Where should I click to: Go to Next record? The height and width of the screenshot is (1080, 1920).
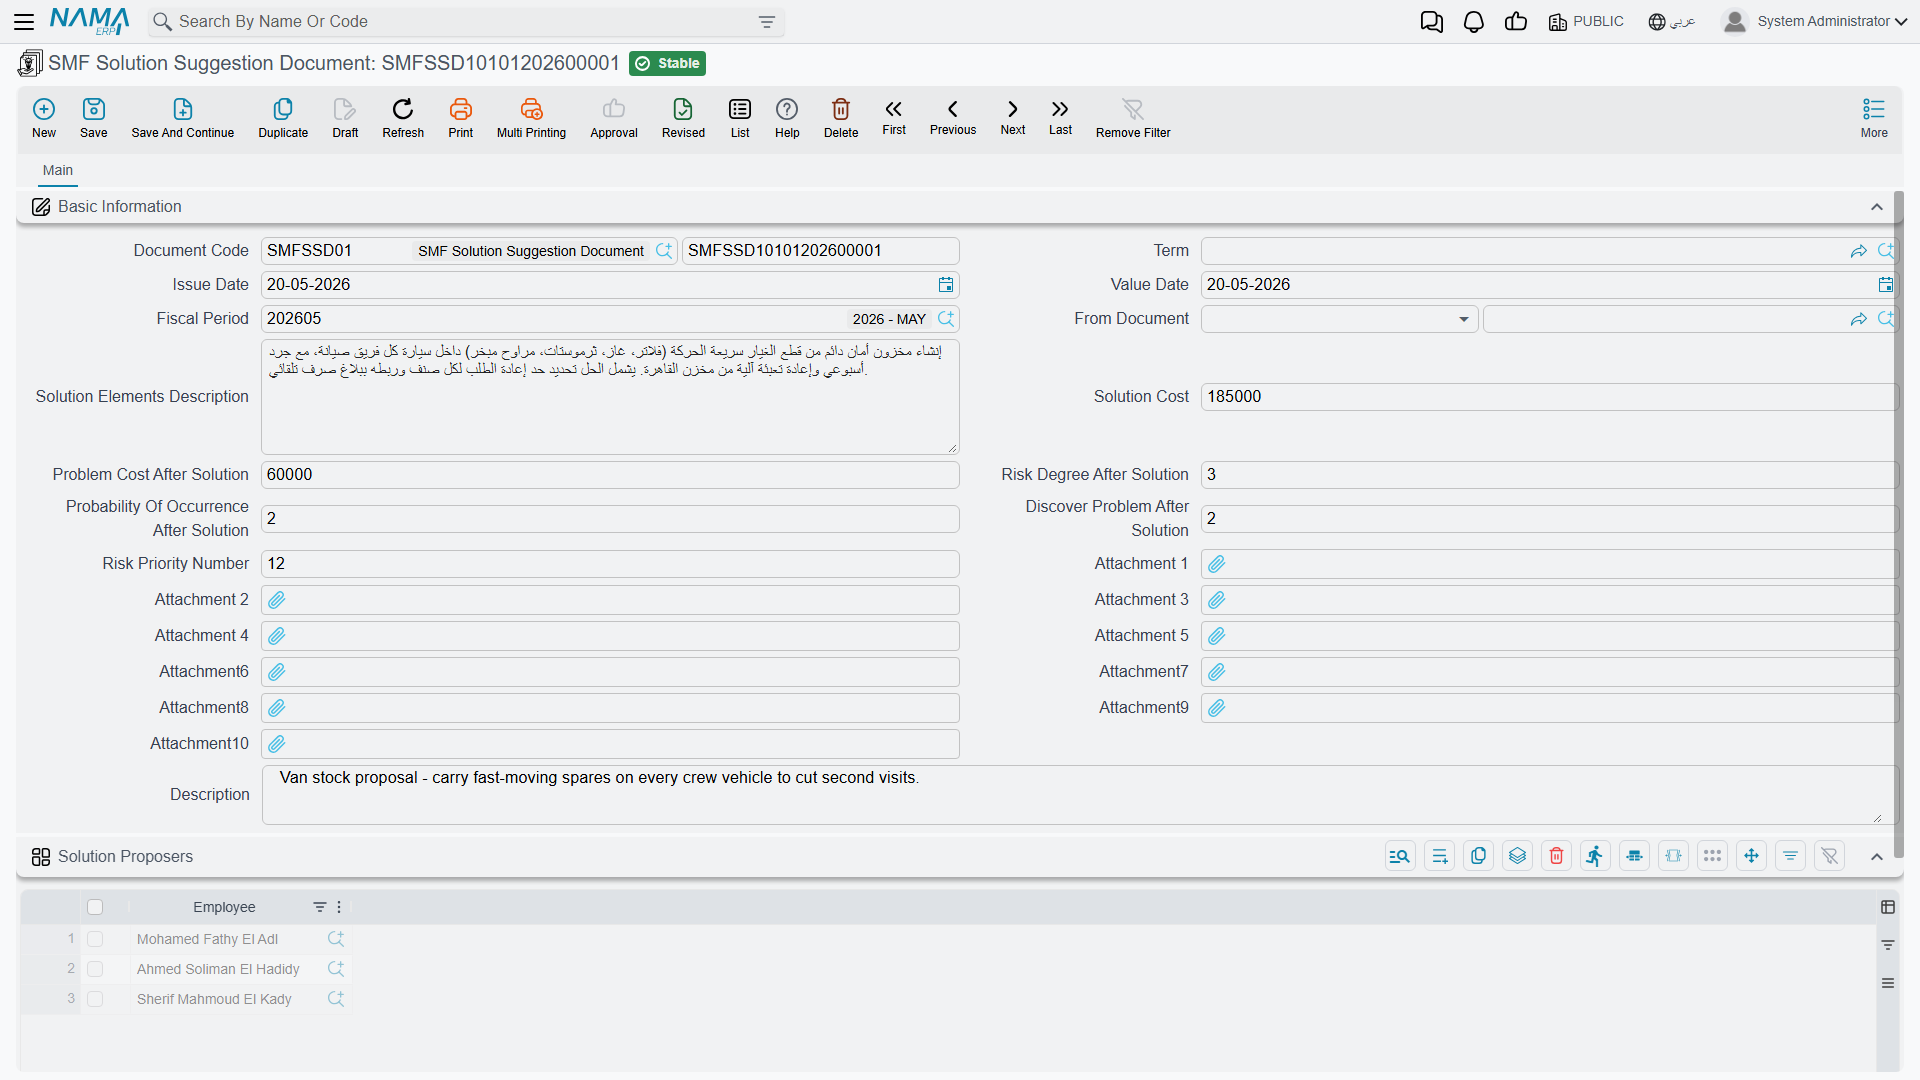click(x=1013, y=117)
